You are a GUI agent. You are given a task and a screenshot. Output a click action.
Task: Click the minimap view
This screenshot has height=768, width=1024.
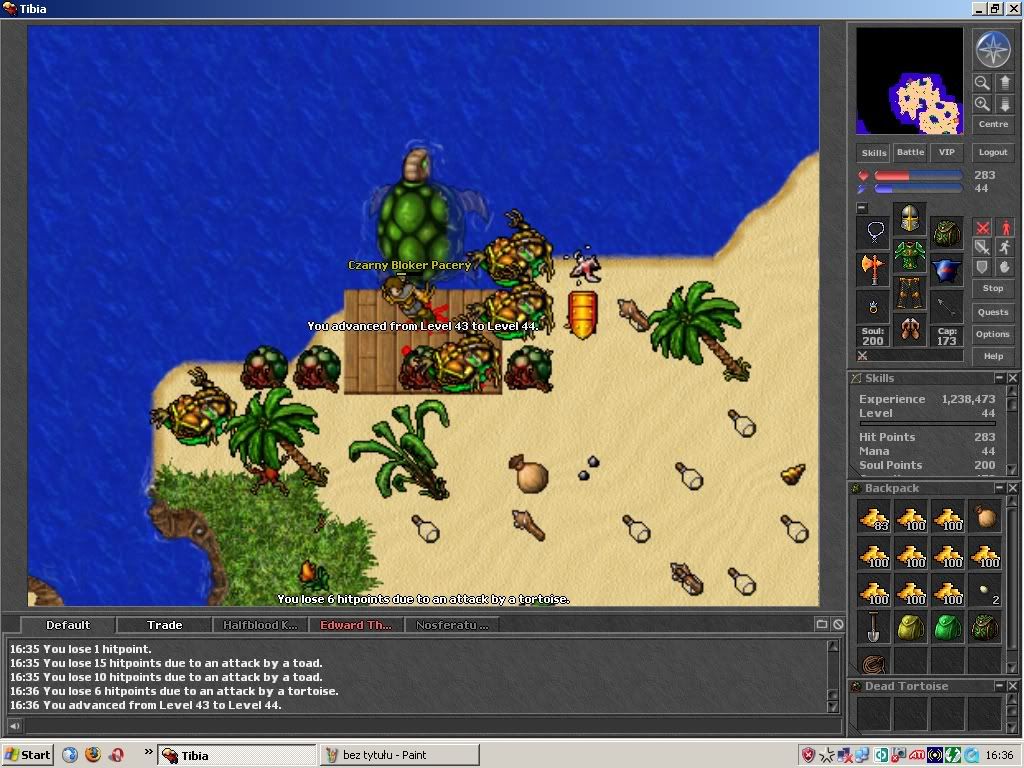coord(909,81)
